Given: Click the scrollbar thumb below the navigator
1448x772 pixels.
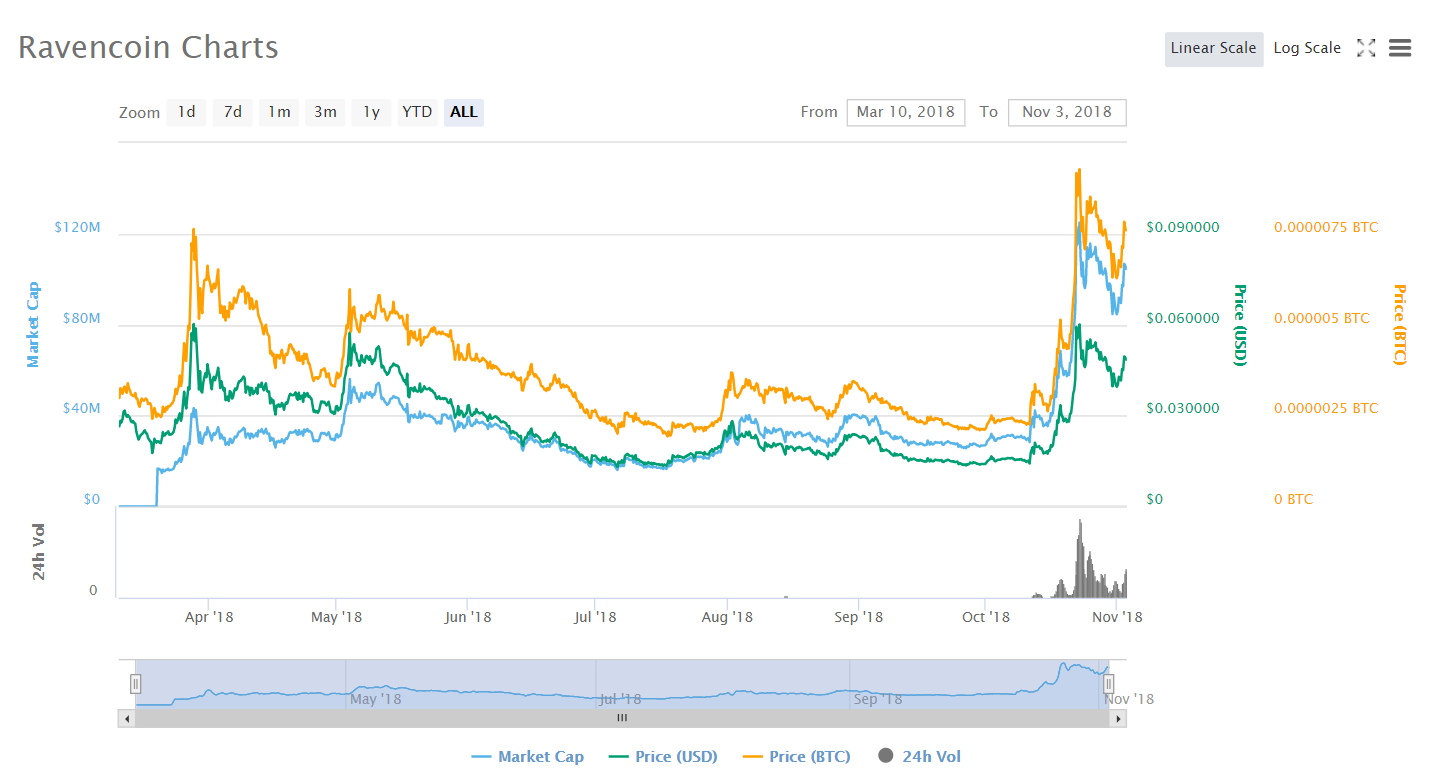Looking at the screenshot, I should pos(621,718).
